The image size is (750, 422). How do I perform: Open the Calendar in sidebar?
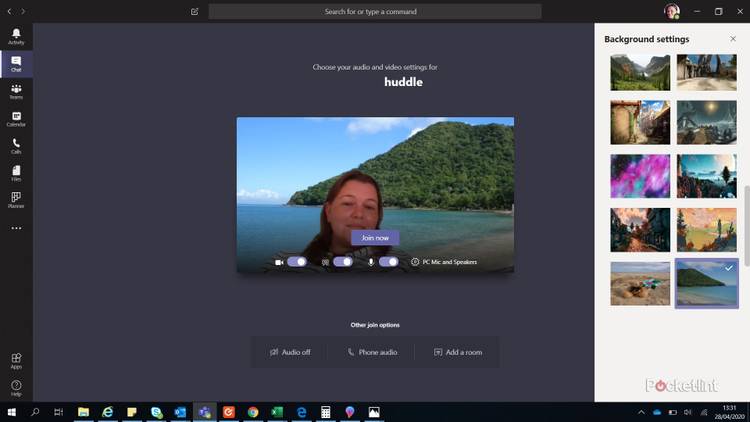[x=16, y=118]
